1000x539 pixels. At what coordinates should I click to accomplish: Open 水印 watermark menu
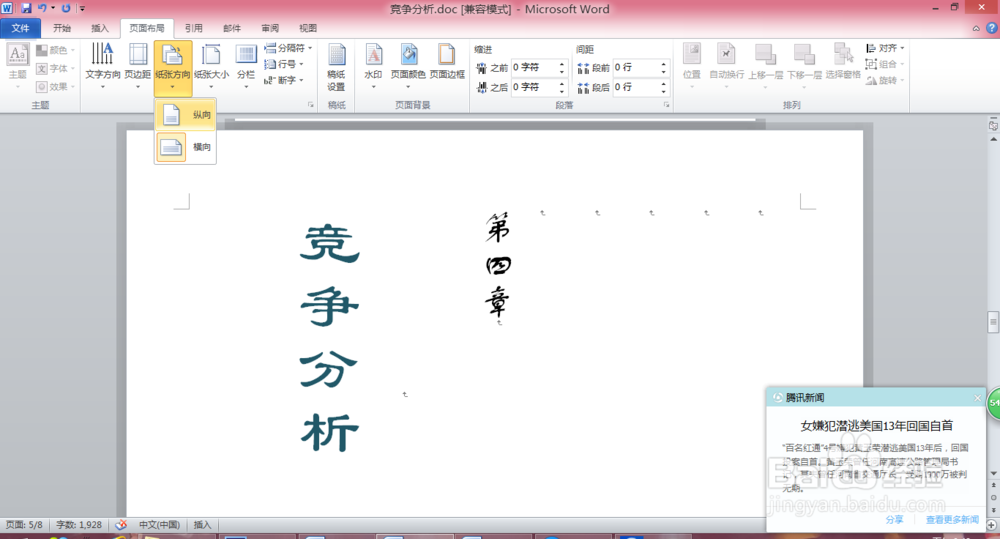373,67
